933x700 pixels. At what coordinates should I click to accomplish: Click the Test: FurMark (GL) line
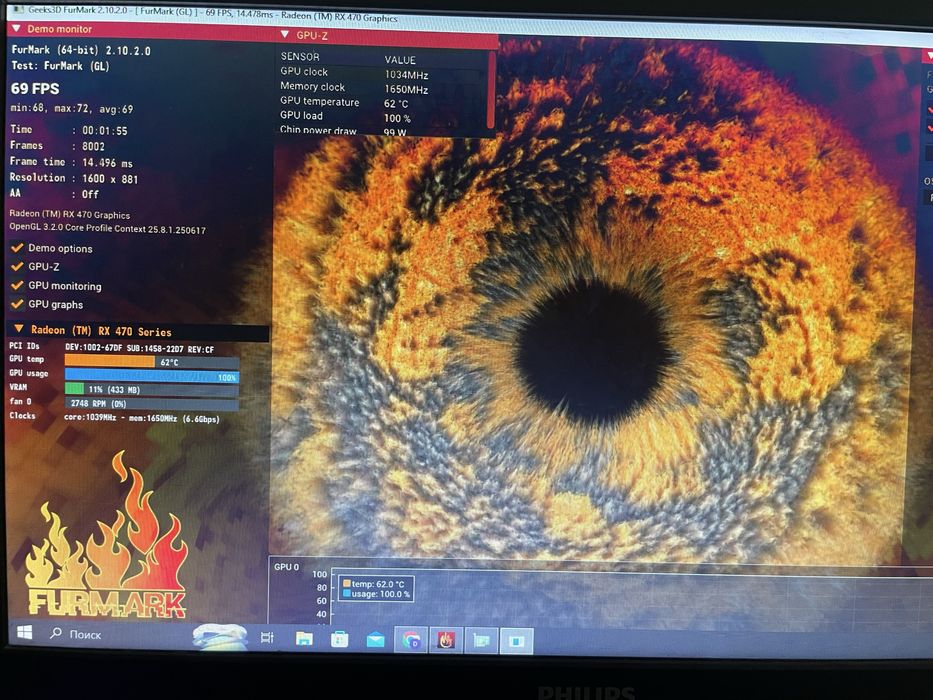[x=61, y=65]
